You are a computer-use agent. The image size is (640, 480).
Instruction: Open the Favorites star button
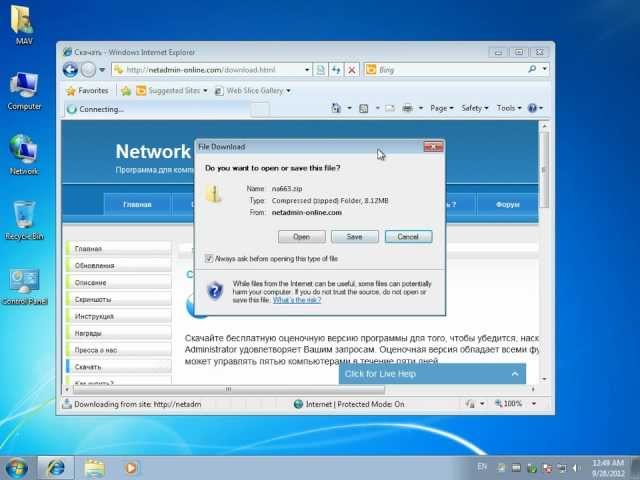(x=87, y=91)
